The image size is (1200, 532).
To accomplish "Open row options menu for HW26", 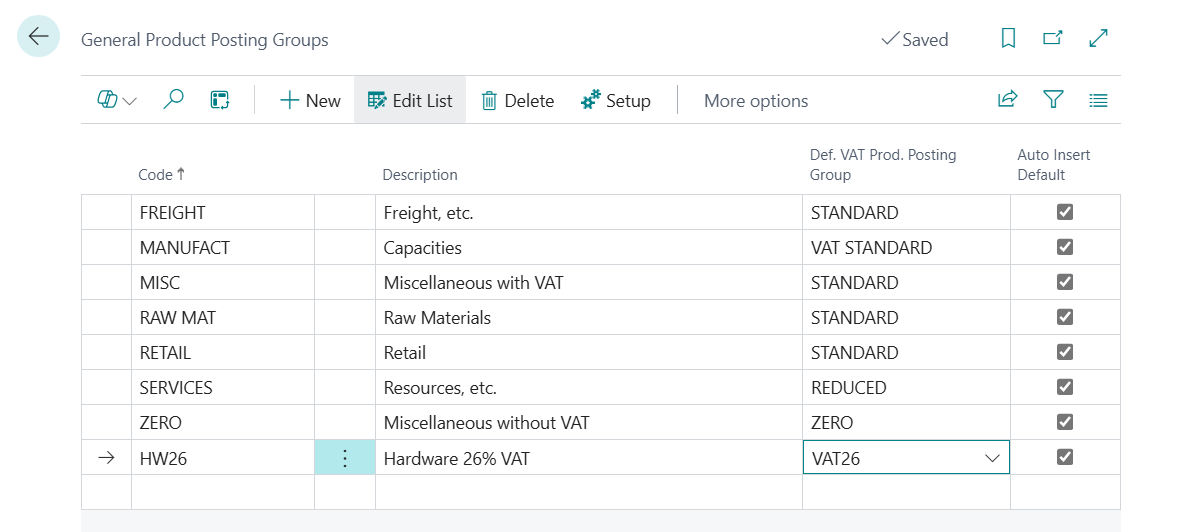I will point(345,458).
